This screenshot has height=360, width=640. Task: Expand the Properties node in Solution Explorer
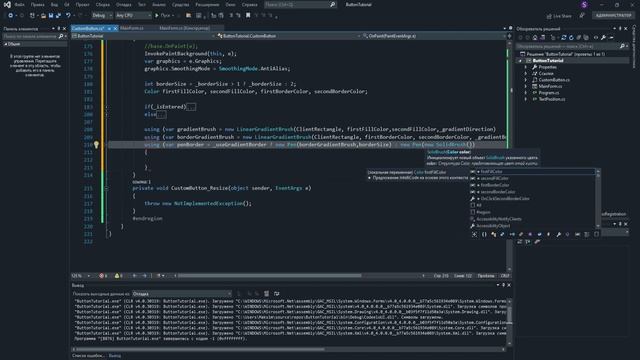click(x=526, y=67)
